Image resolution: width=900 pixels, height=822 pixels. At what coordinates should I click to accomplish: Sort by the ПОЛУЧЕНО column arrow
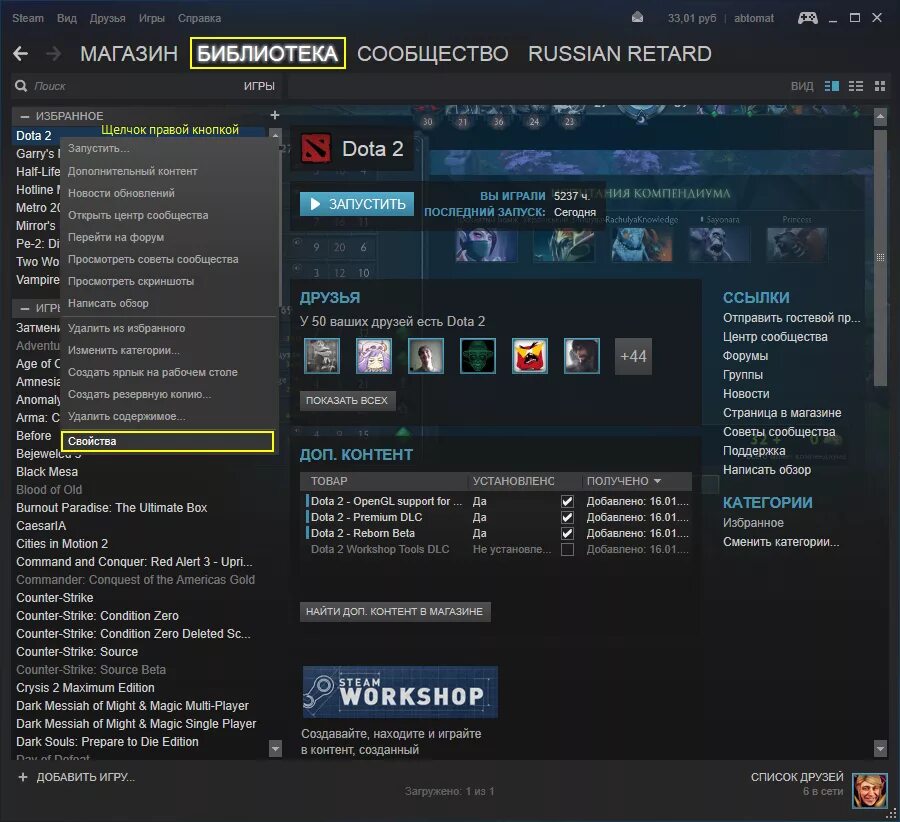pyautogui.click(x=657, y=481)
